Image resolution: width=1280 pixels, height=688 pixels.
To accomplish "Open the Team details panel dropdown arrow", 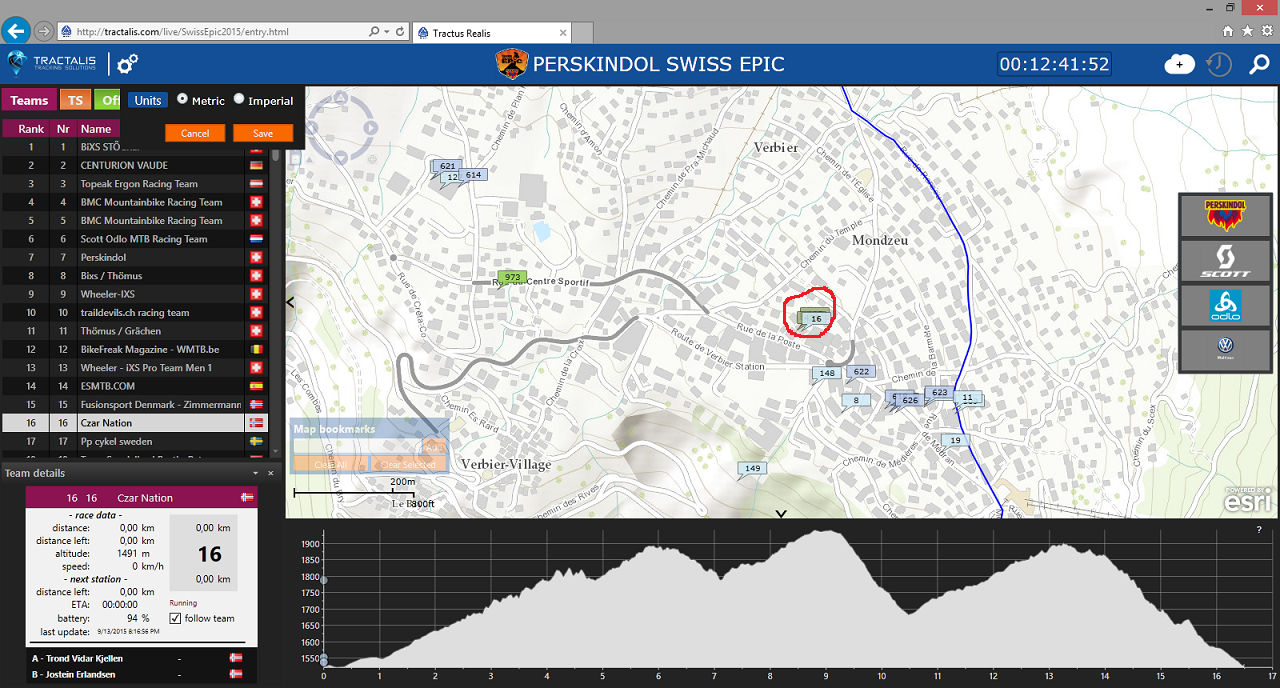I will point(256,473).
